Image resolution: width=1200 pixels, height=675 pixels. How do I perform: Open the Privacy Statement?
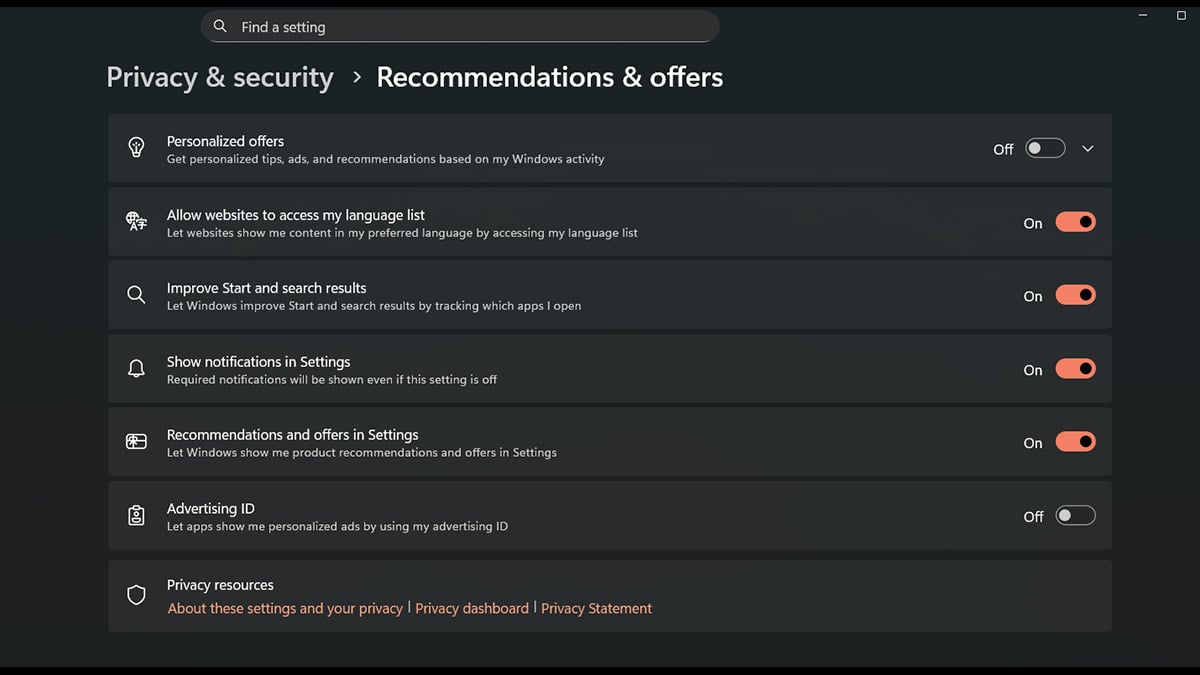point(596,607)
